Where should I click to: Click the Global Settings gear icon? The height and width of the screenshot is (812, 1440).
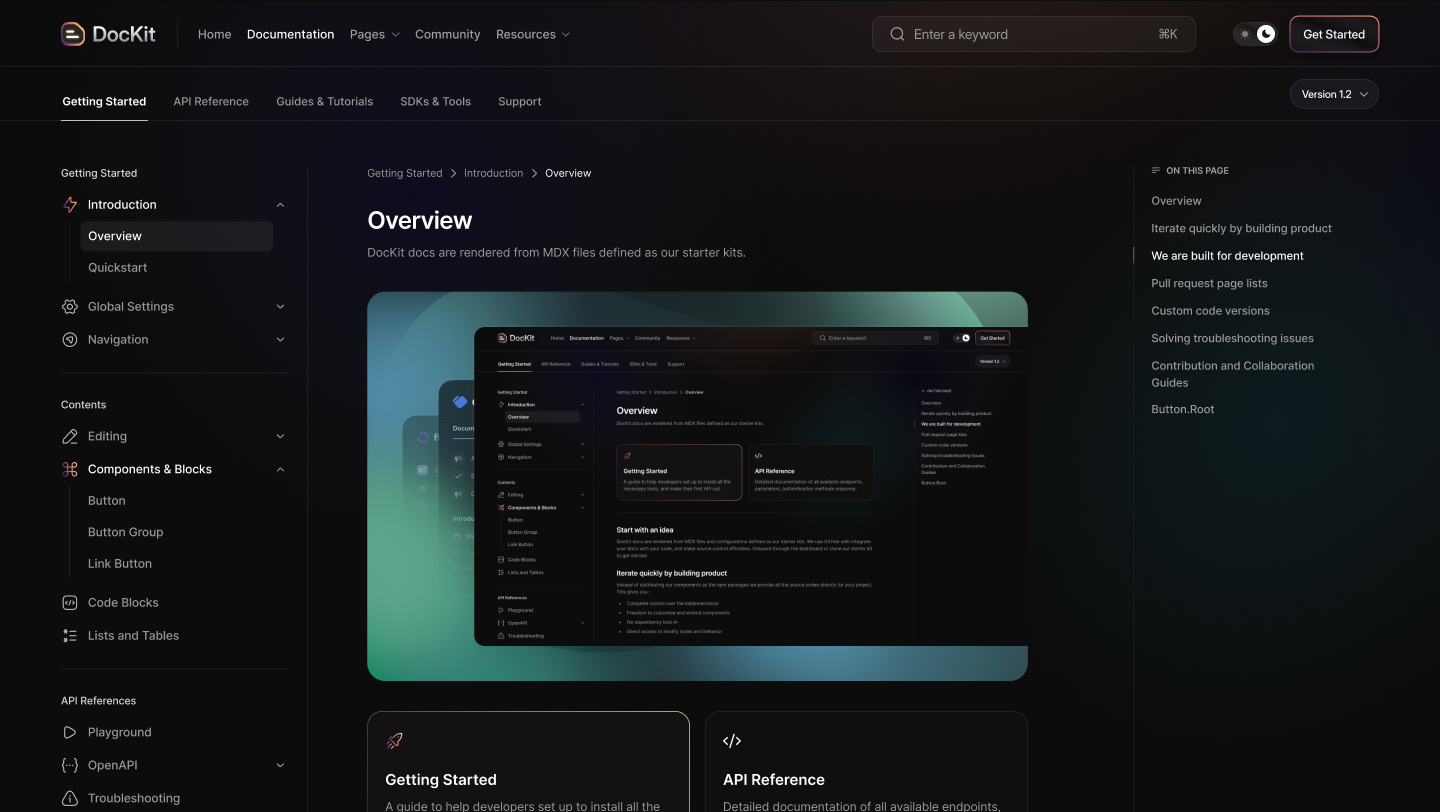pos(69,306)
